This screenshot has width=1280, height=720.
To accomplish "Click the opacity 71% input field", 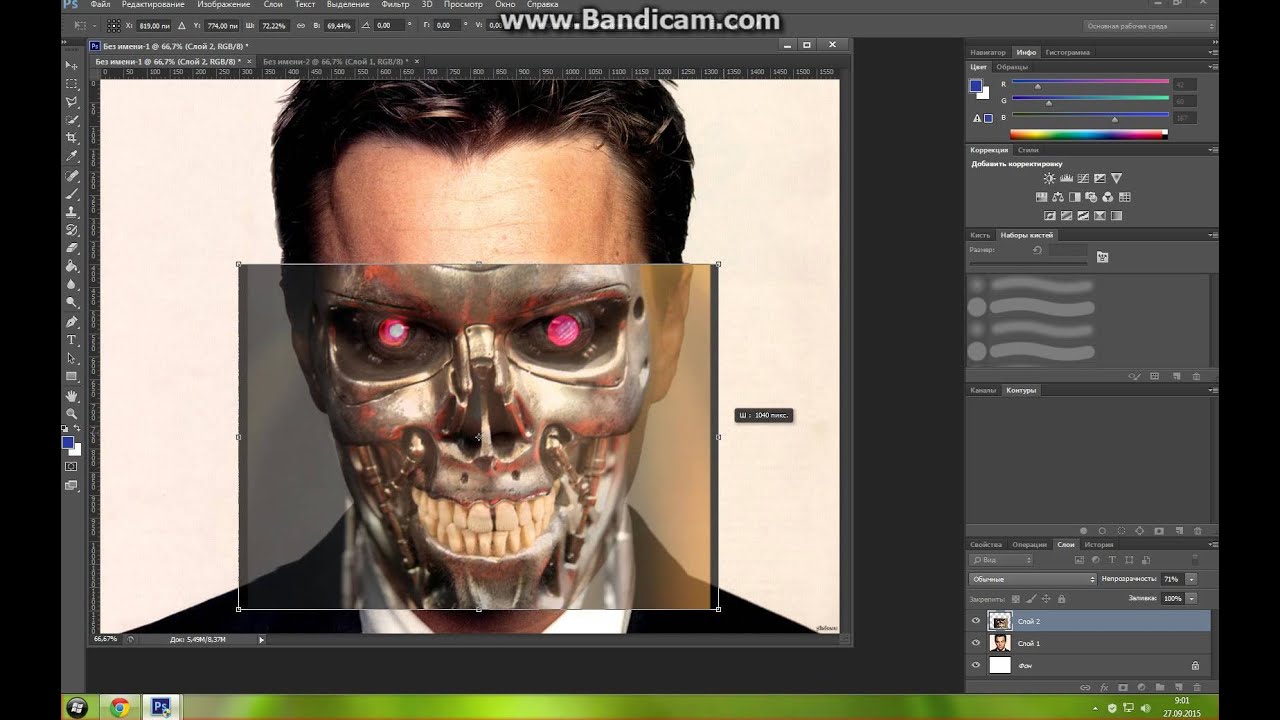I will click(1172, 579).
